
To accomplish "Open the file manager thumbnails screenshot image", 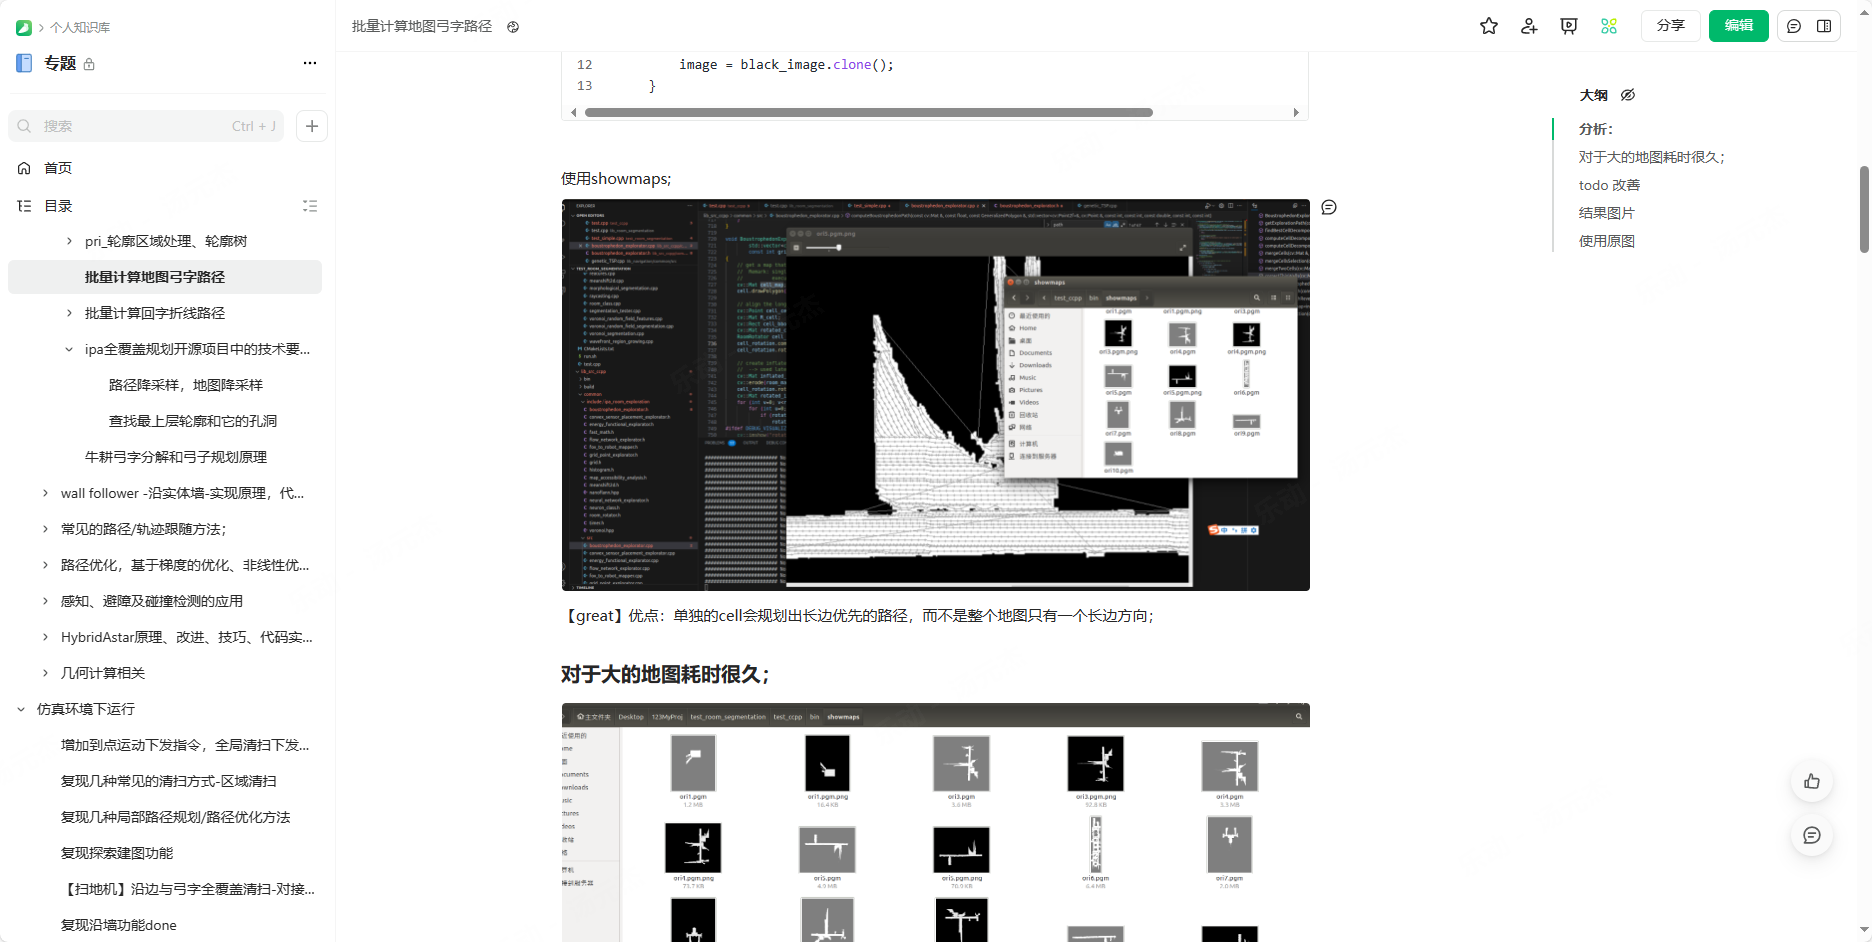I will click(936, 822).
